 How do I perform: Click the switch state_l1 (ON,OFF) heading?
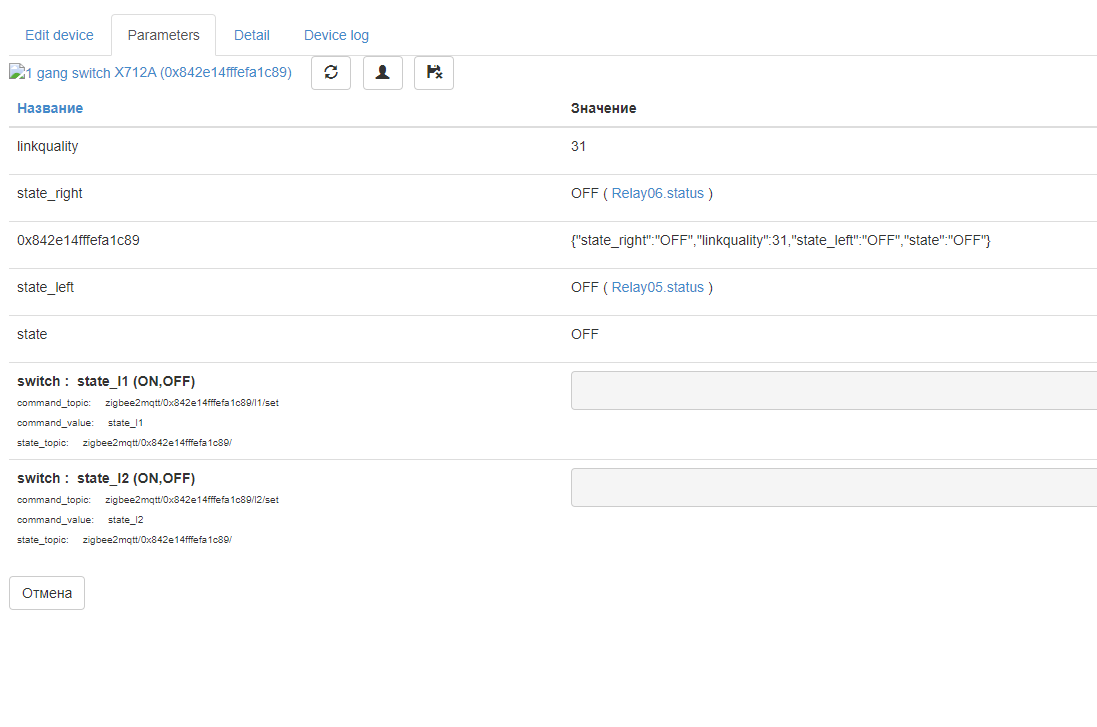106,381
